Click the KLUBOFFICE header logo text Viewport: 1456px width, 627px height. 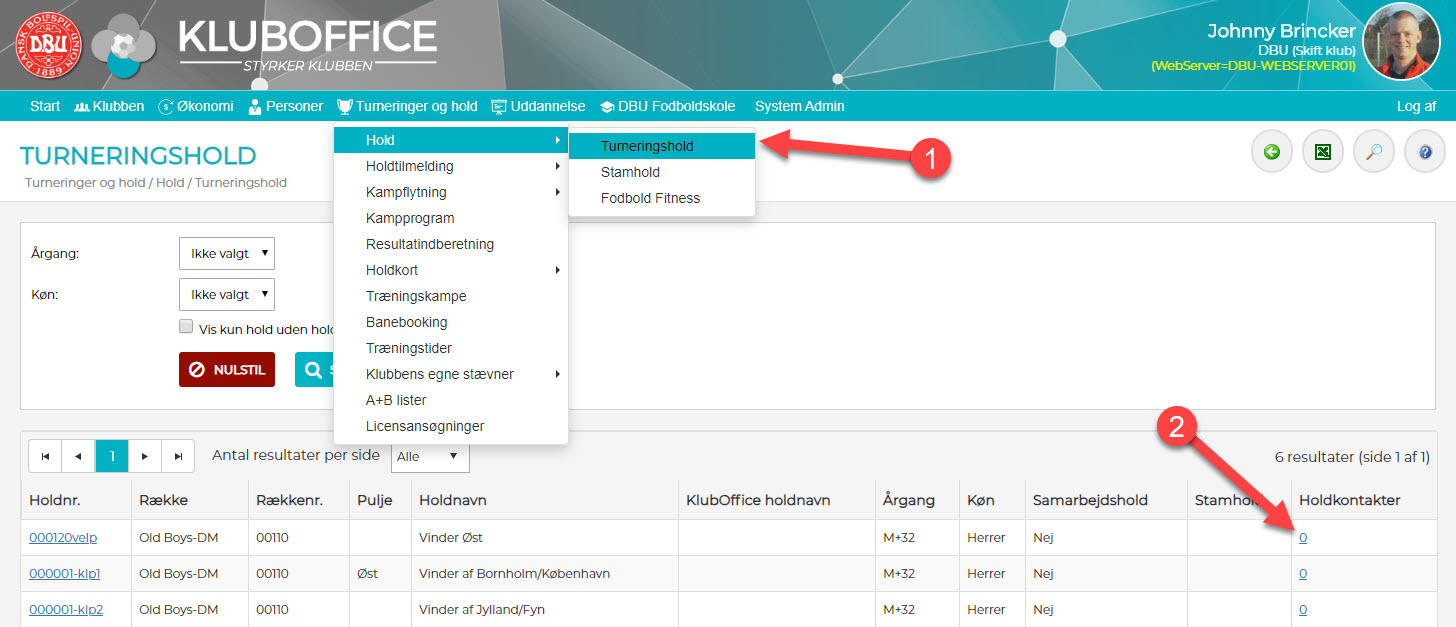pos(308,36)
